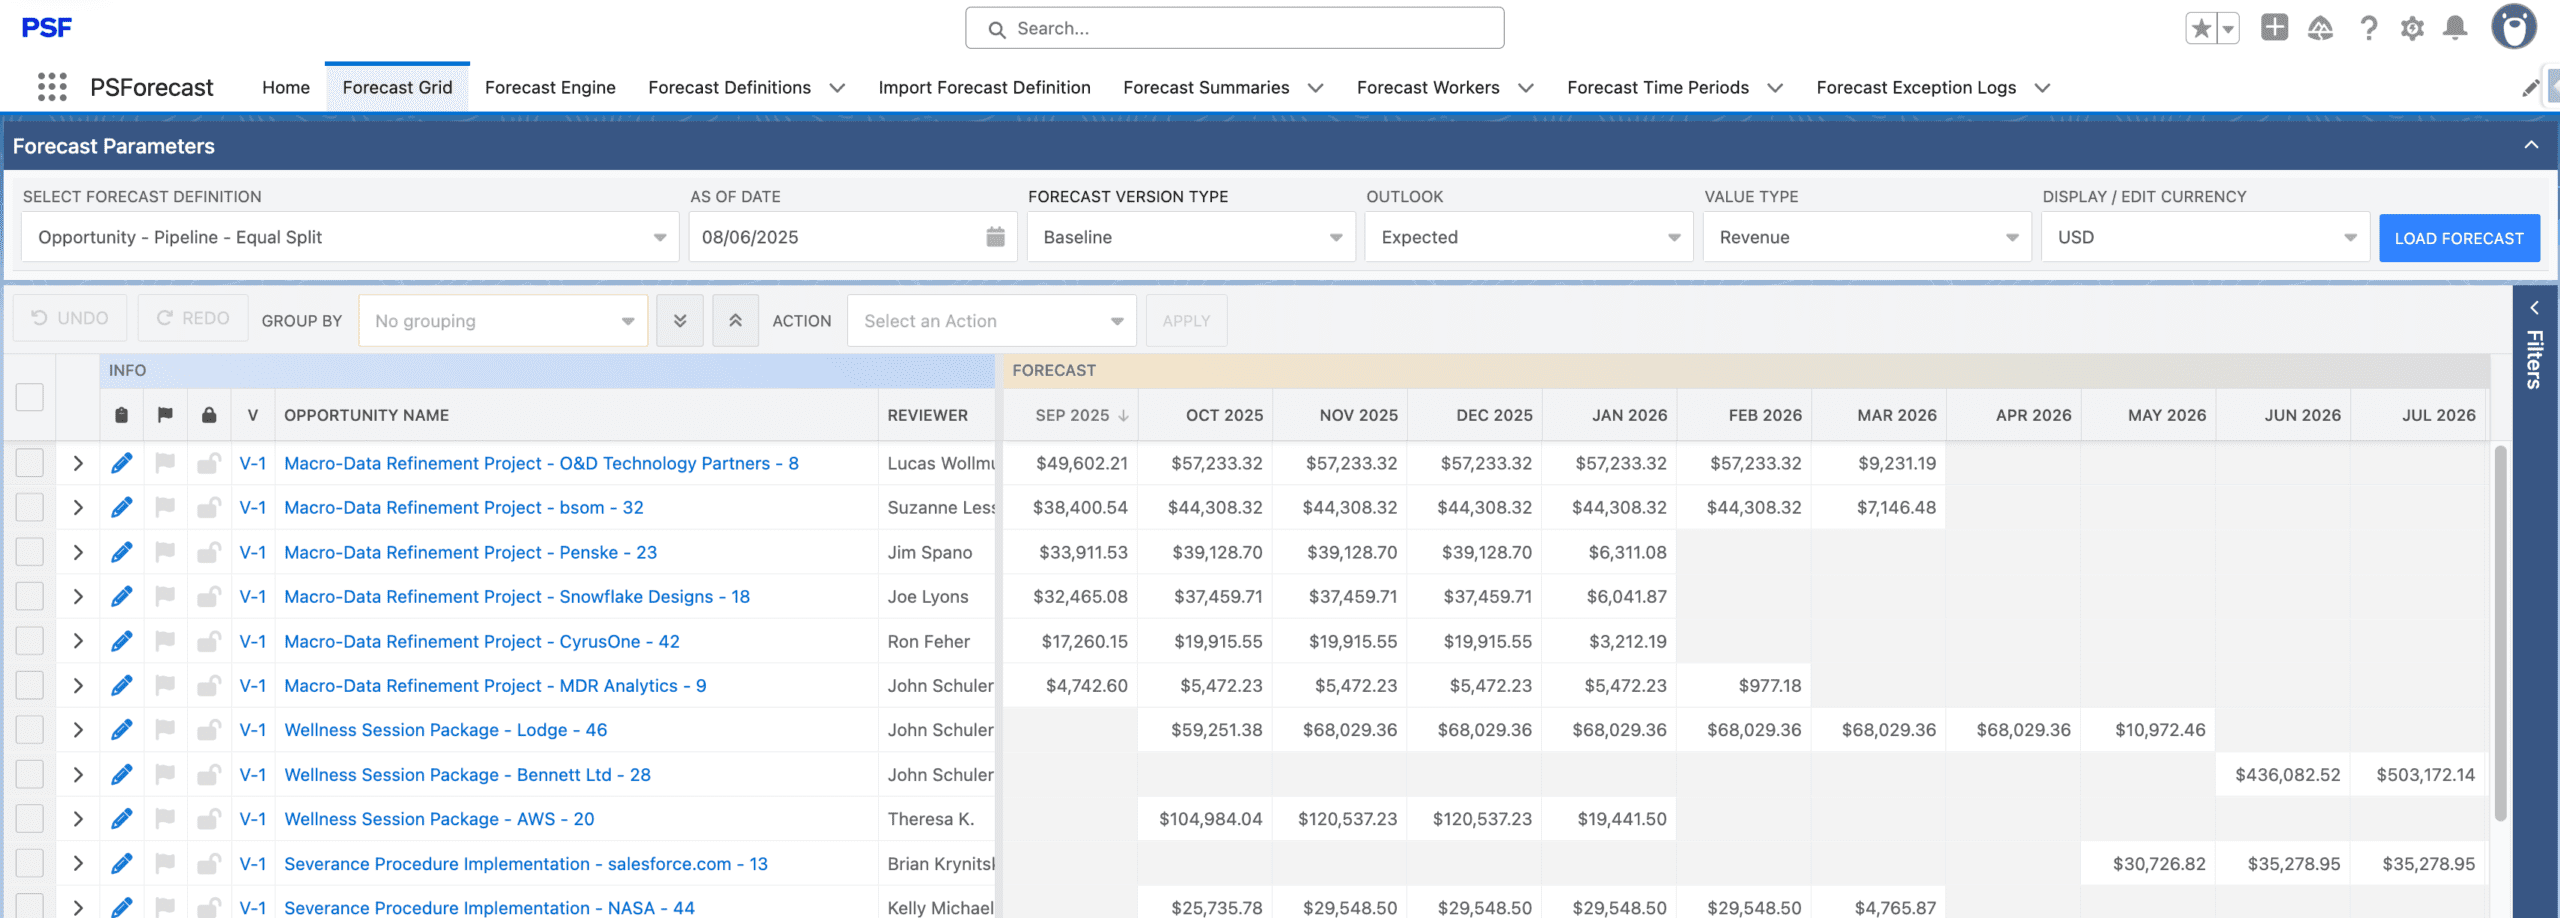
Task: Open the calendar picker for As Of Date
Action: [x=994, y=237]
